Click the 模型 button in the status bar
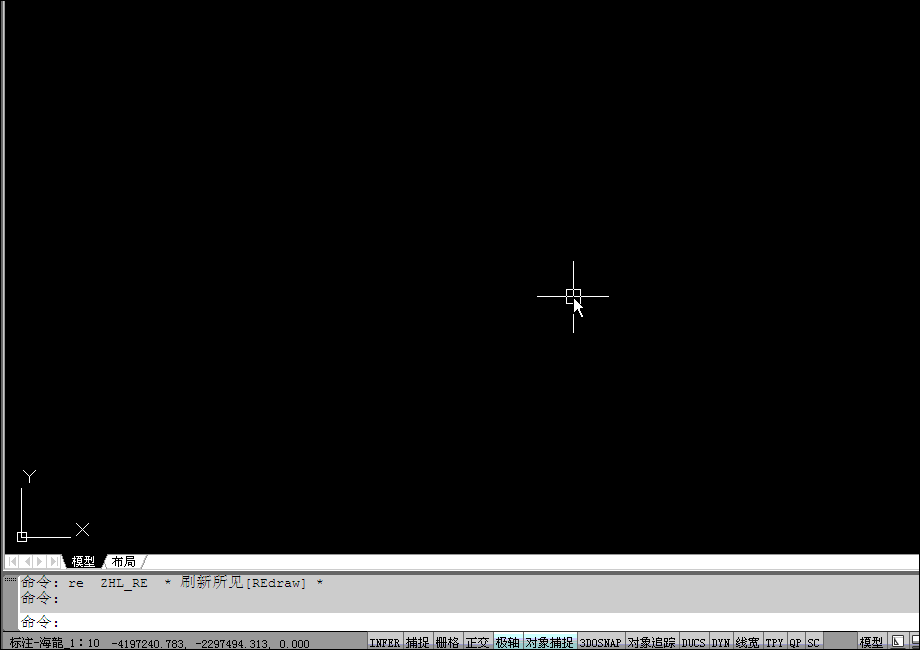The image size is (920, 650). click(x=871, y=642)
